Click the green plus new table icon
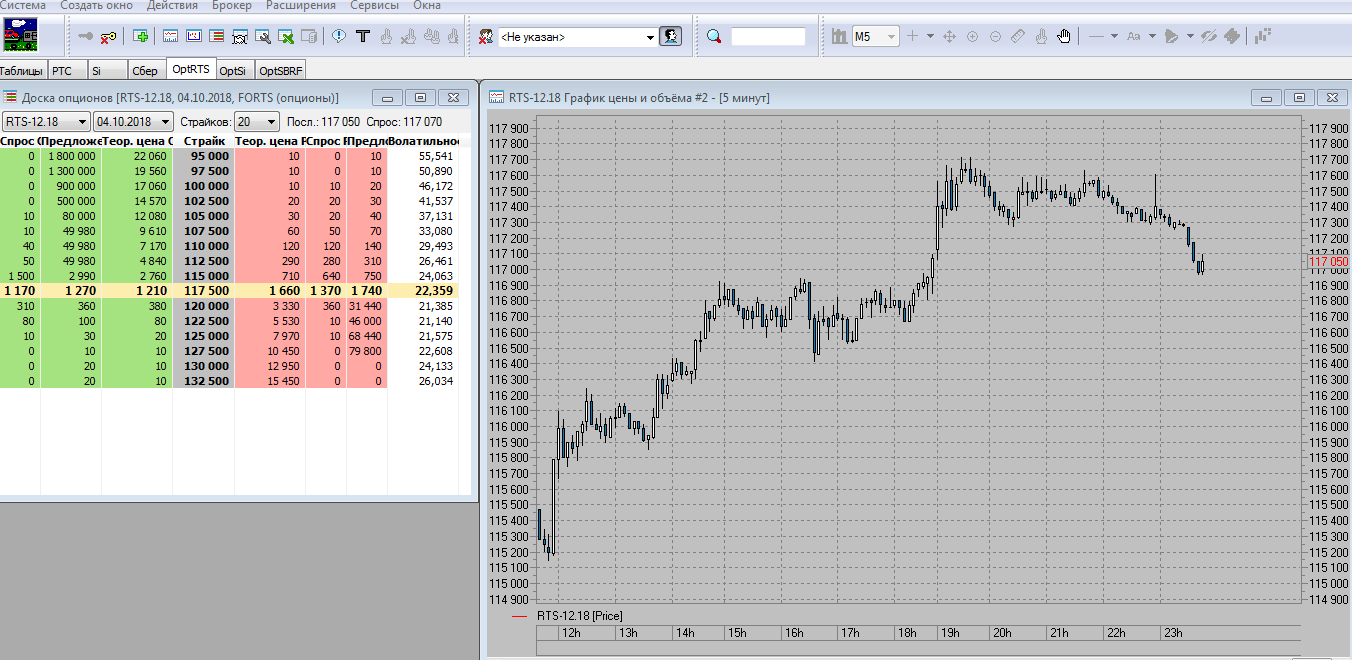 pos(141,37)
